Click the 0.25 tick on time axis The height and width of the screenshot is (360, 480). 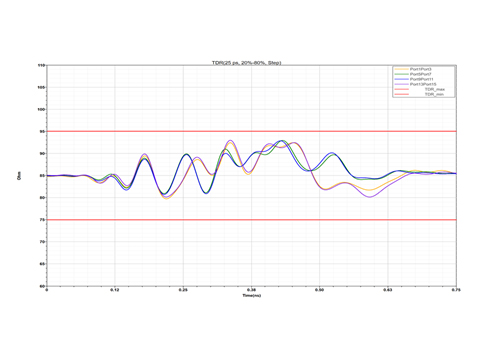click(183, 290)
